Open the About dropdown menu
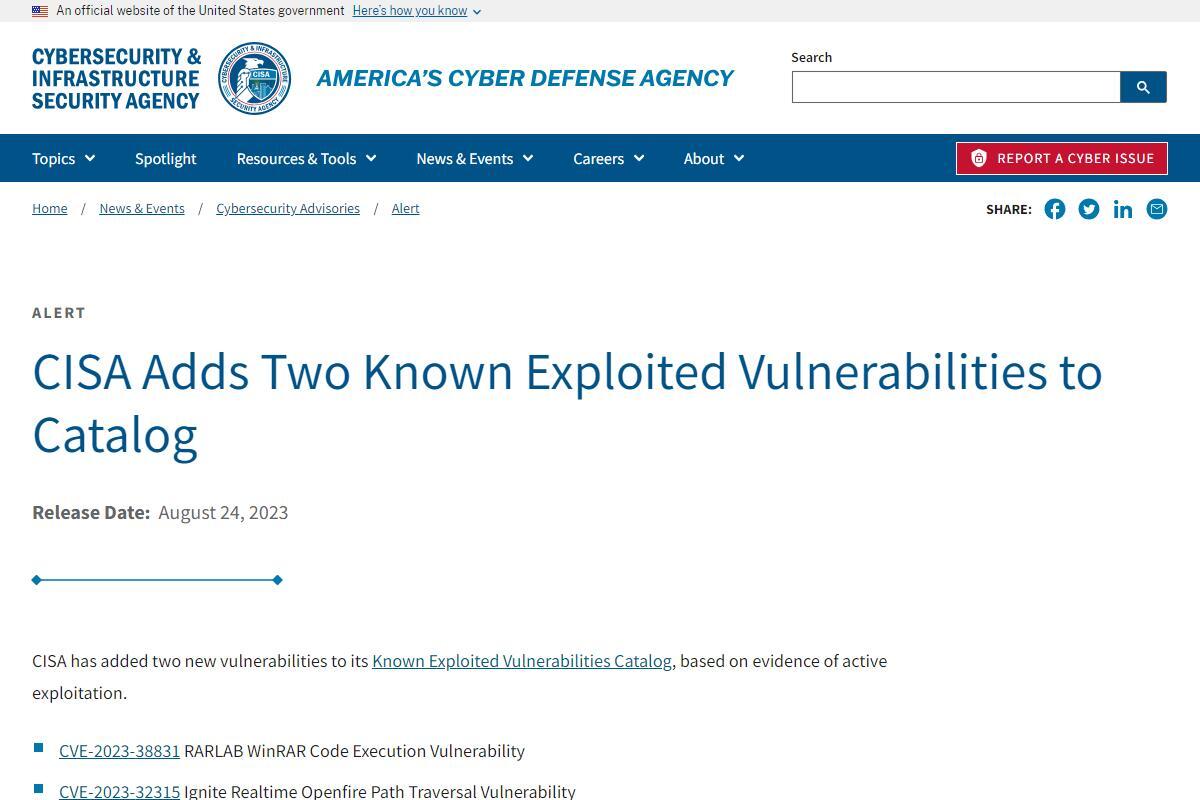Screen dimensions: 1200x800 (x=714, y=158)
